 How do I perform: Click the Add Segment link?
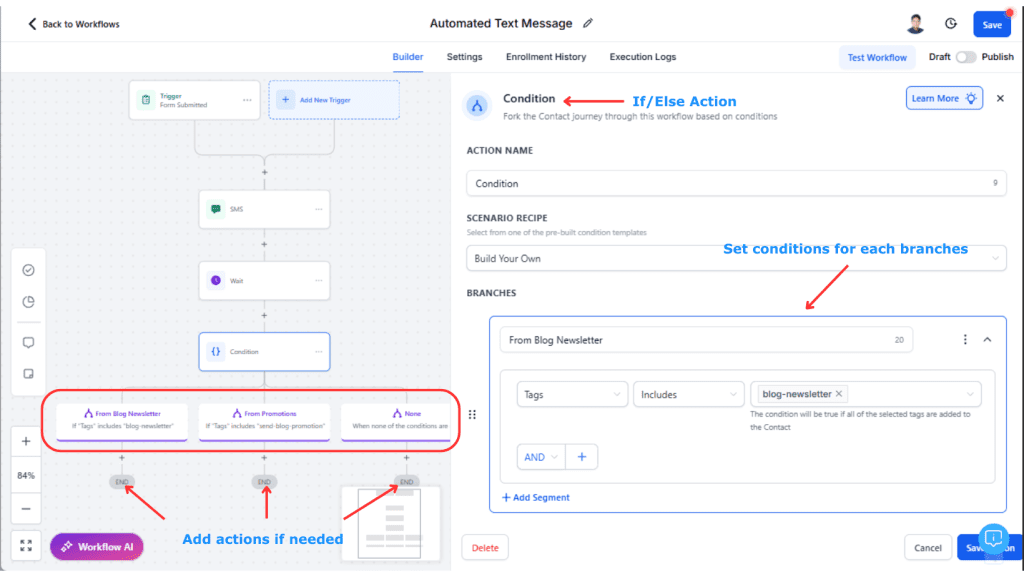[x=536, y=497]
